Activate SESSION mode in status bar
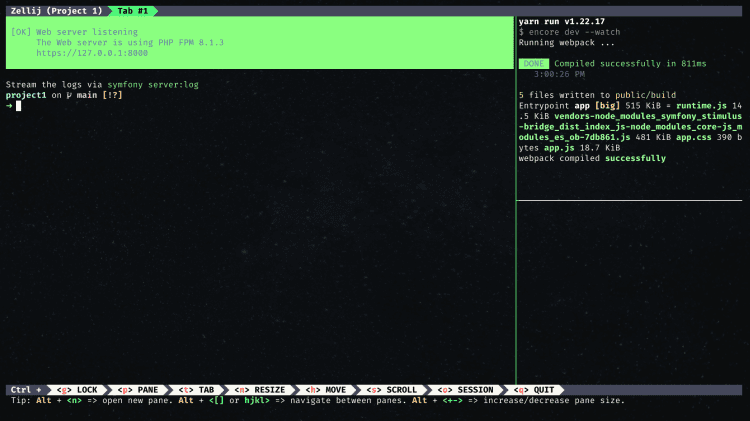750x421 pixels. 465,390
